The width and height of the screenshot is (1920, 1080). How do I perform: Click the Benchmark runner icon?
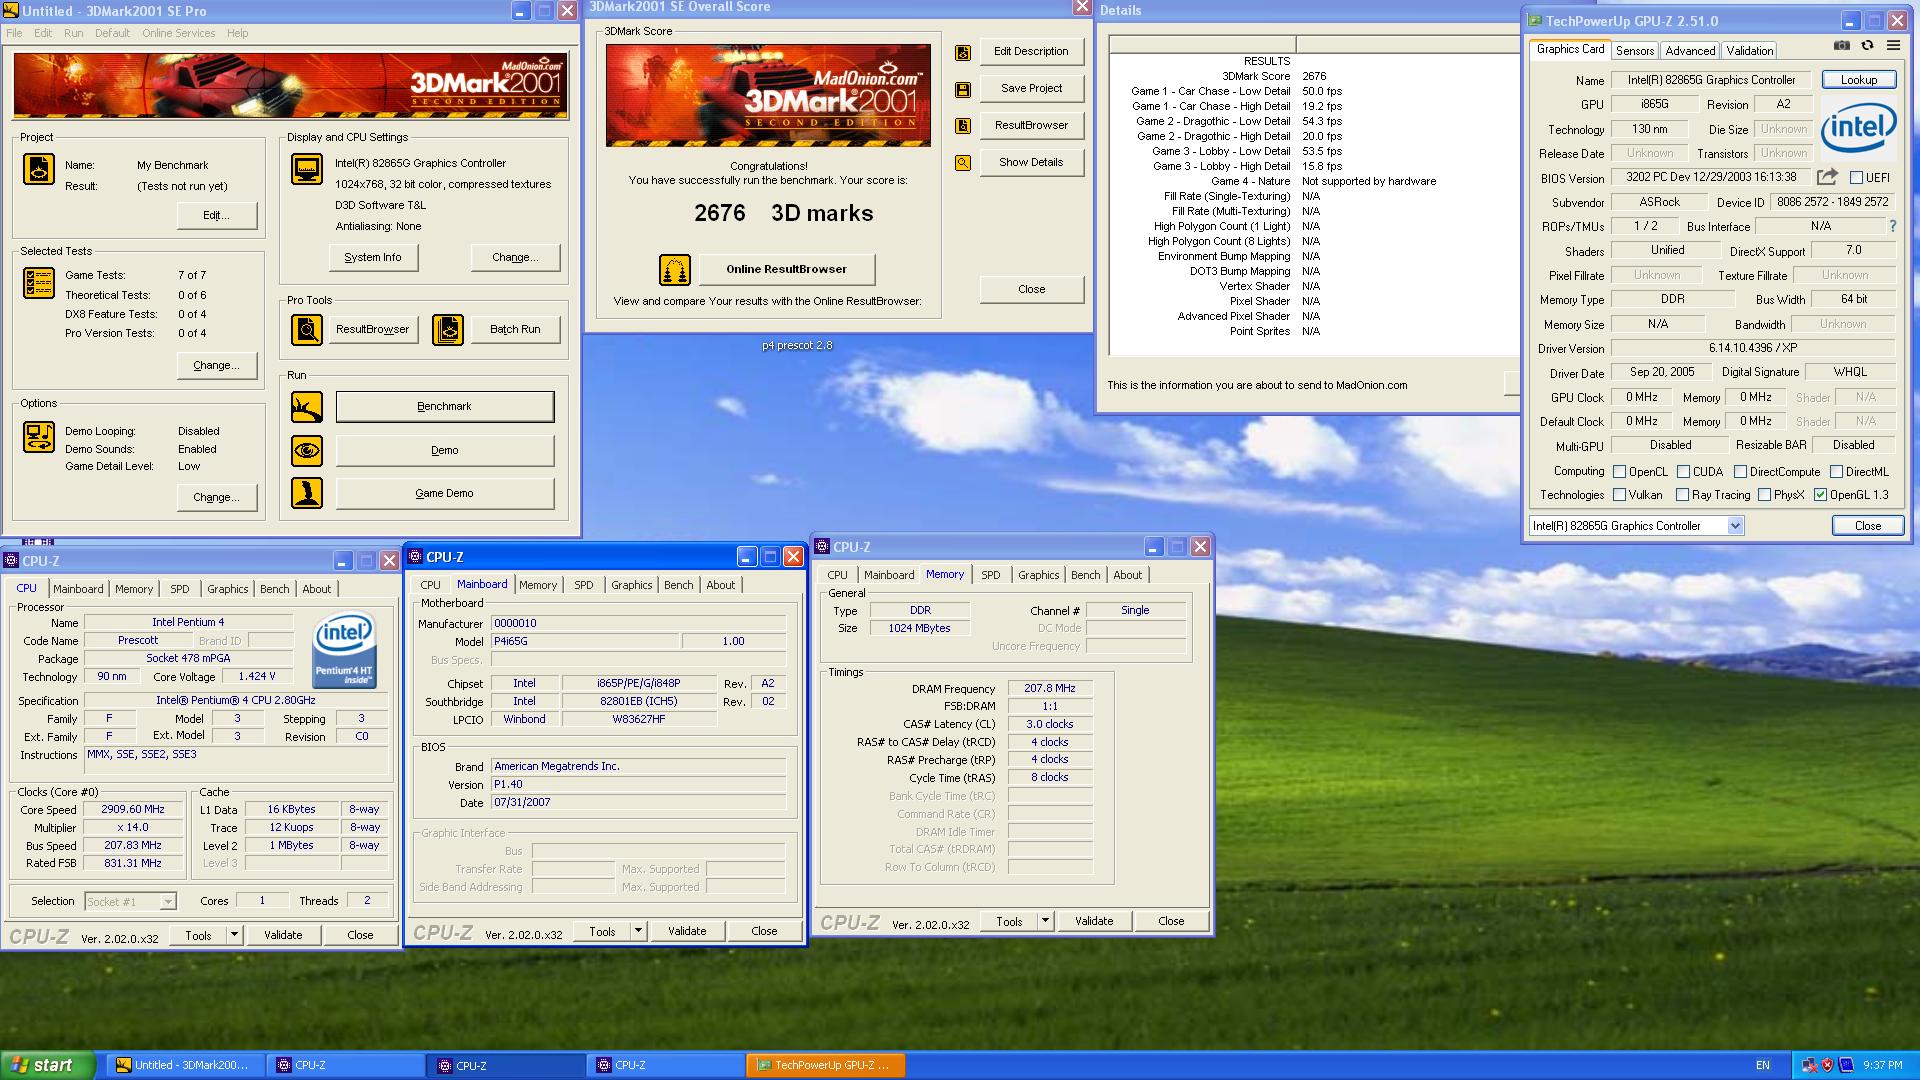(x=307, y=407)
